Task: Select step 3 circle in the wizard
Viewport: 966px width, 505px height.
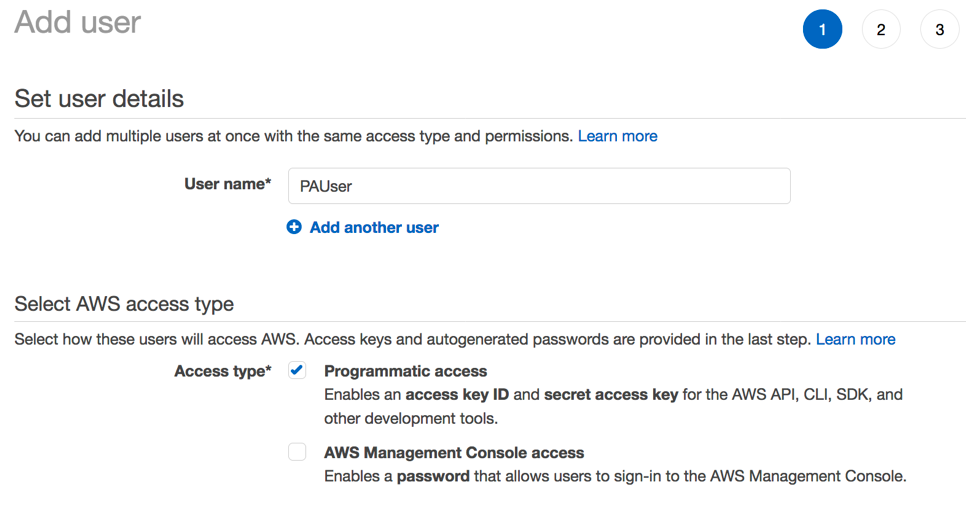Action: coord(939,30)
